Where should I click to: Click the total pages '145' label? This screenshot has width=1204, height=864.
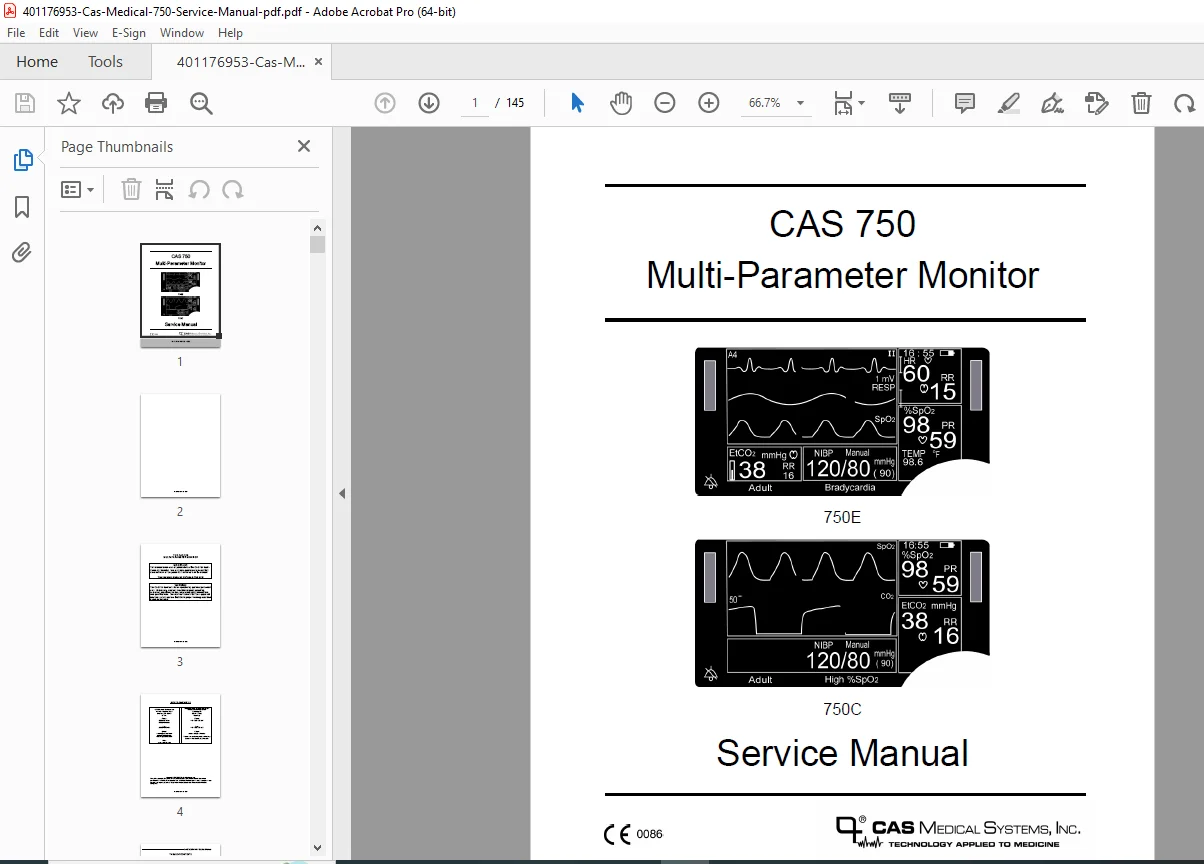[x=515, y=103]
